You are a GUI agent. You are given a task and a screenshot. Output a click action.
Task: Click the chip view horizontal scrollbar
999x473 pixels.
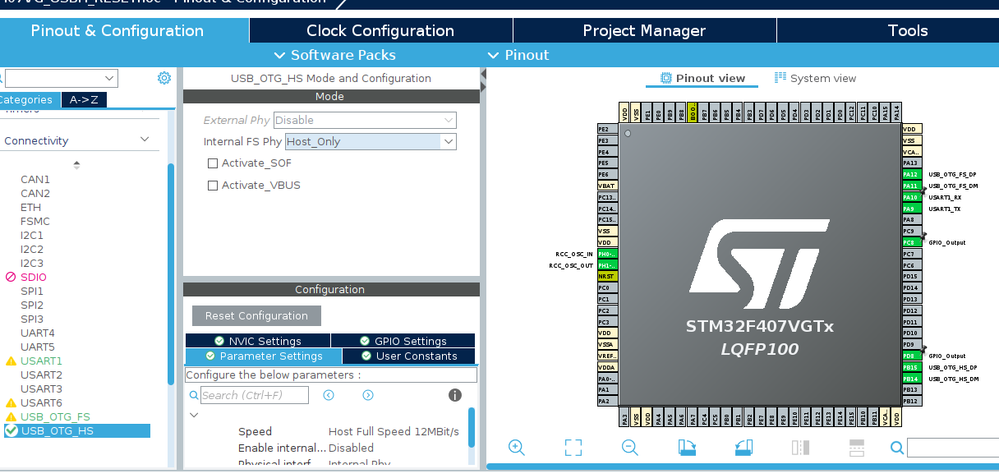[x=742, y=467]
